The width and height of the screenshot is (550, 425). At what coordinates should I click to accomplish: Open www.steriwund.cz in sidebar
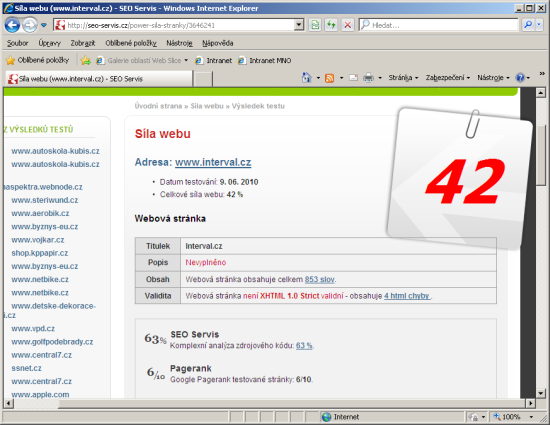click(x=45, y=200)
